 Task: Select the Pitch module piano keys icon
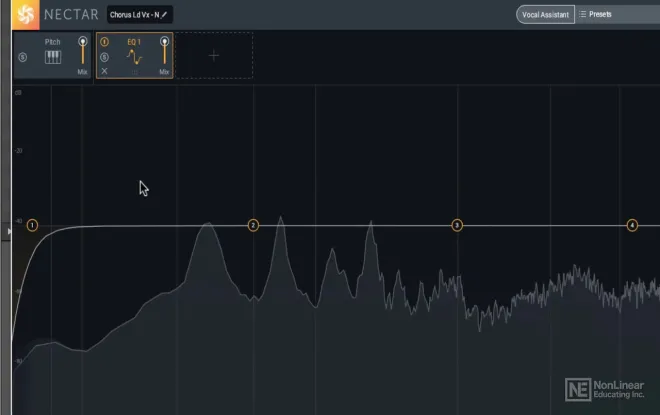(x=53, y=58)
